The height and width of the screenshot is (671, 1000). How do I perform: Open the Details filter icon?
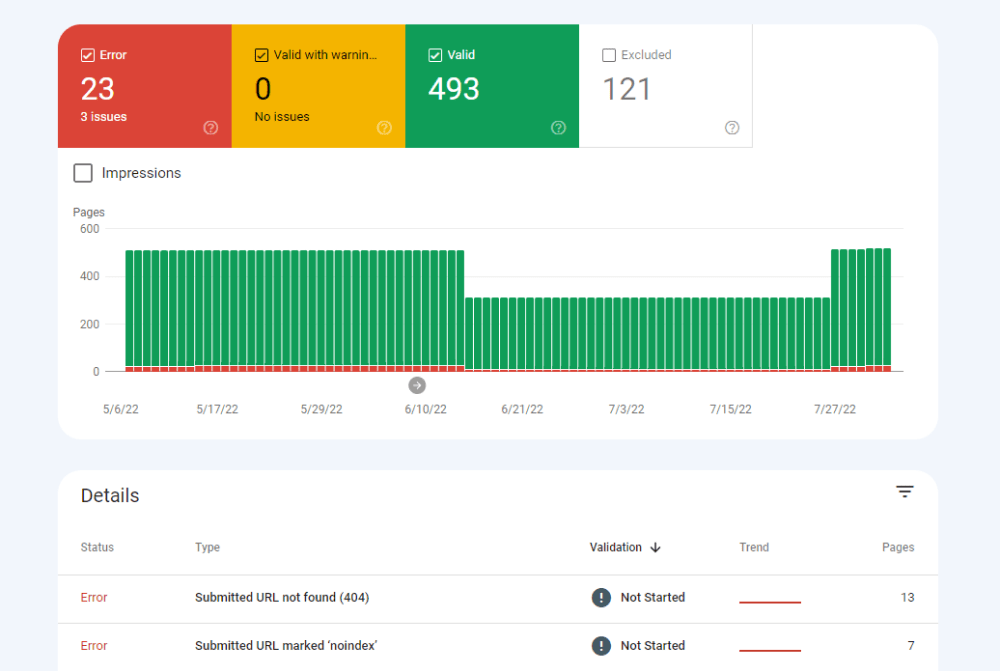[905, 492]
